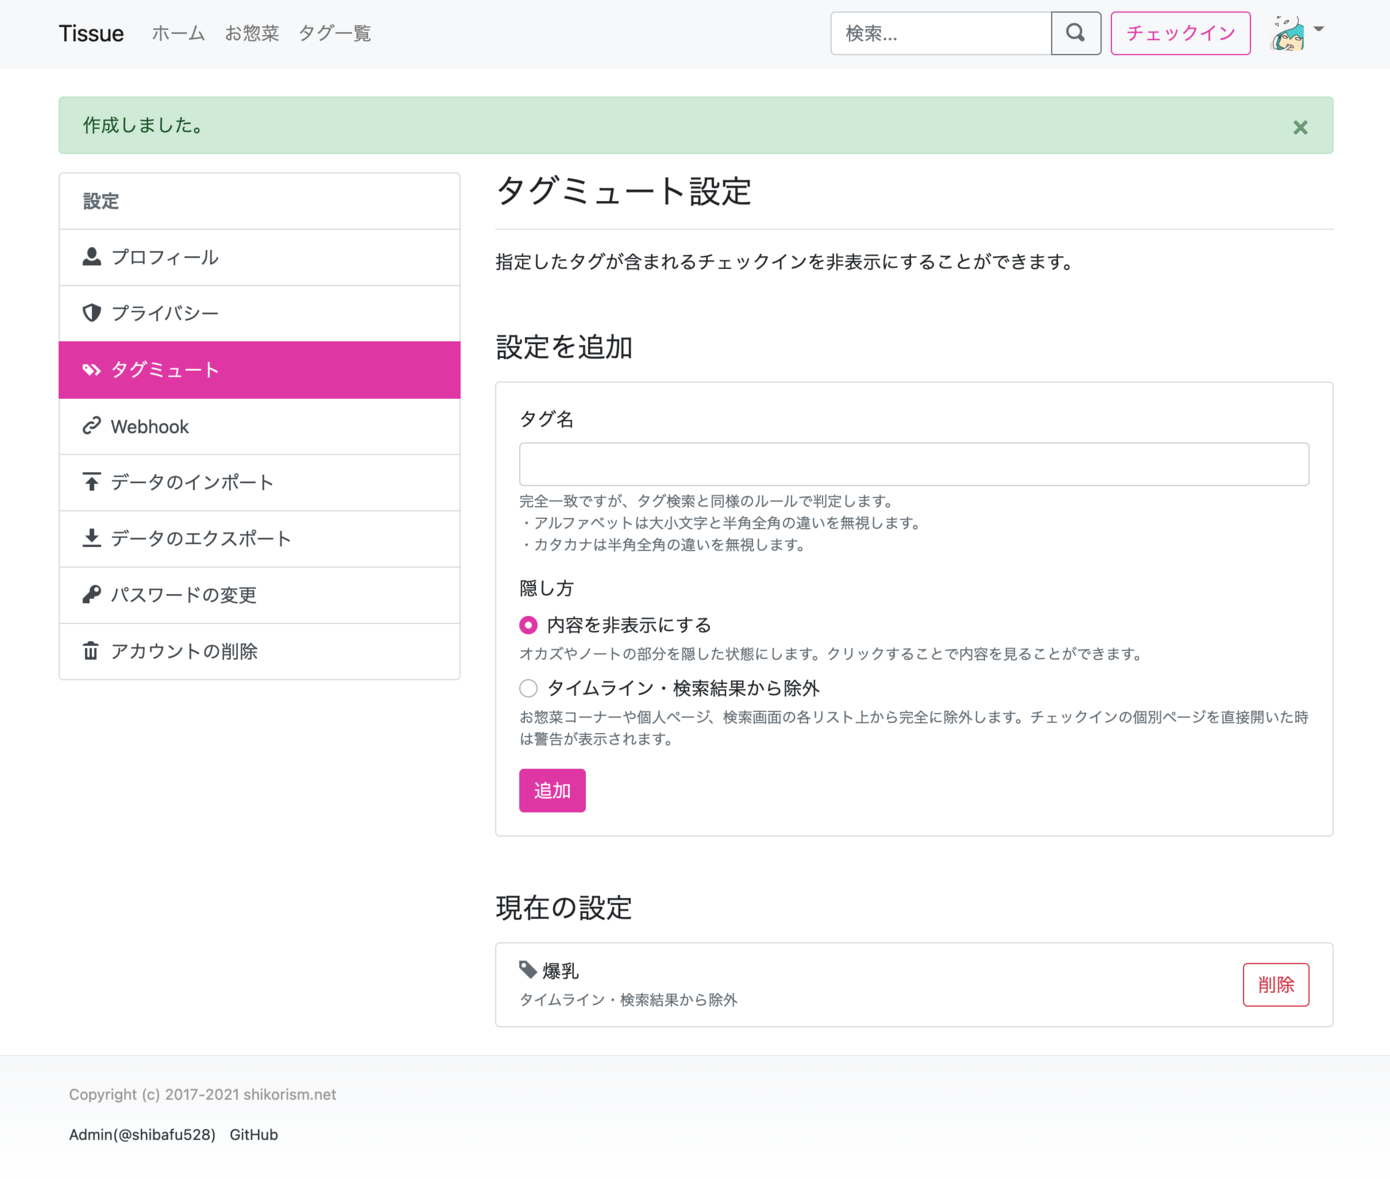The width and height of the screenshot is (1390, 1179).
Task: Click the data export download icon
Action: [91, 538]
